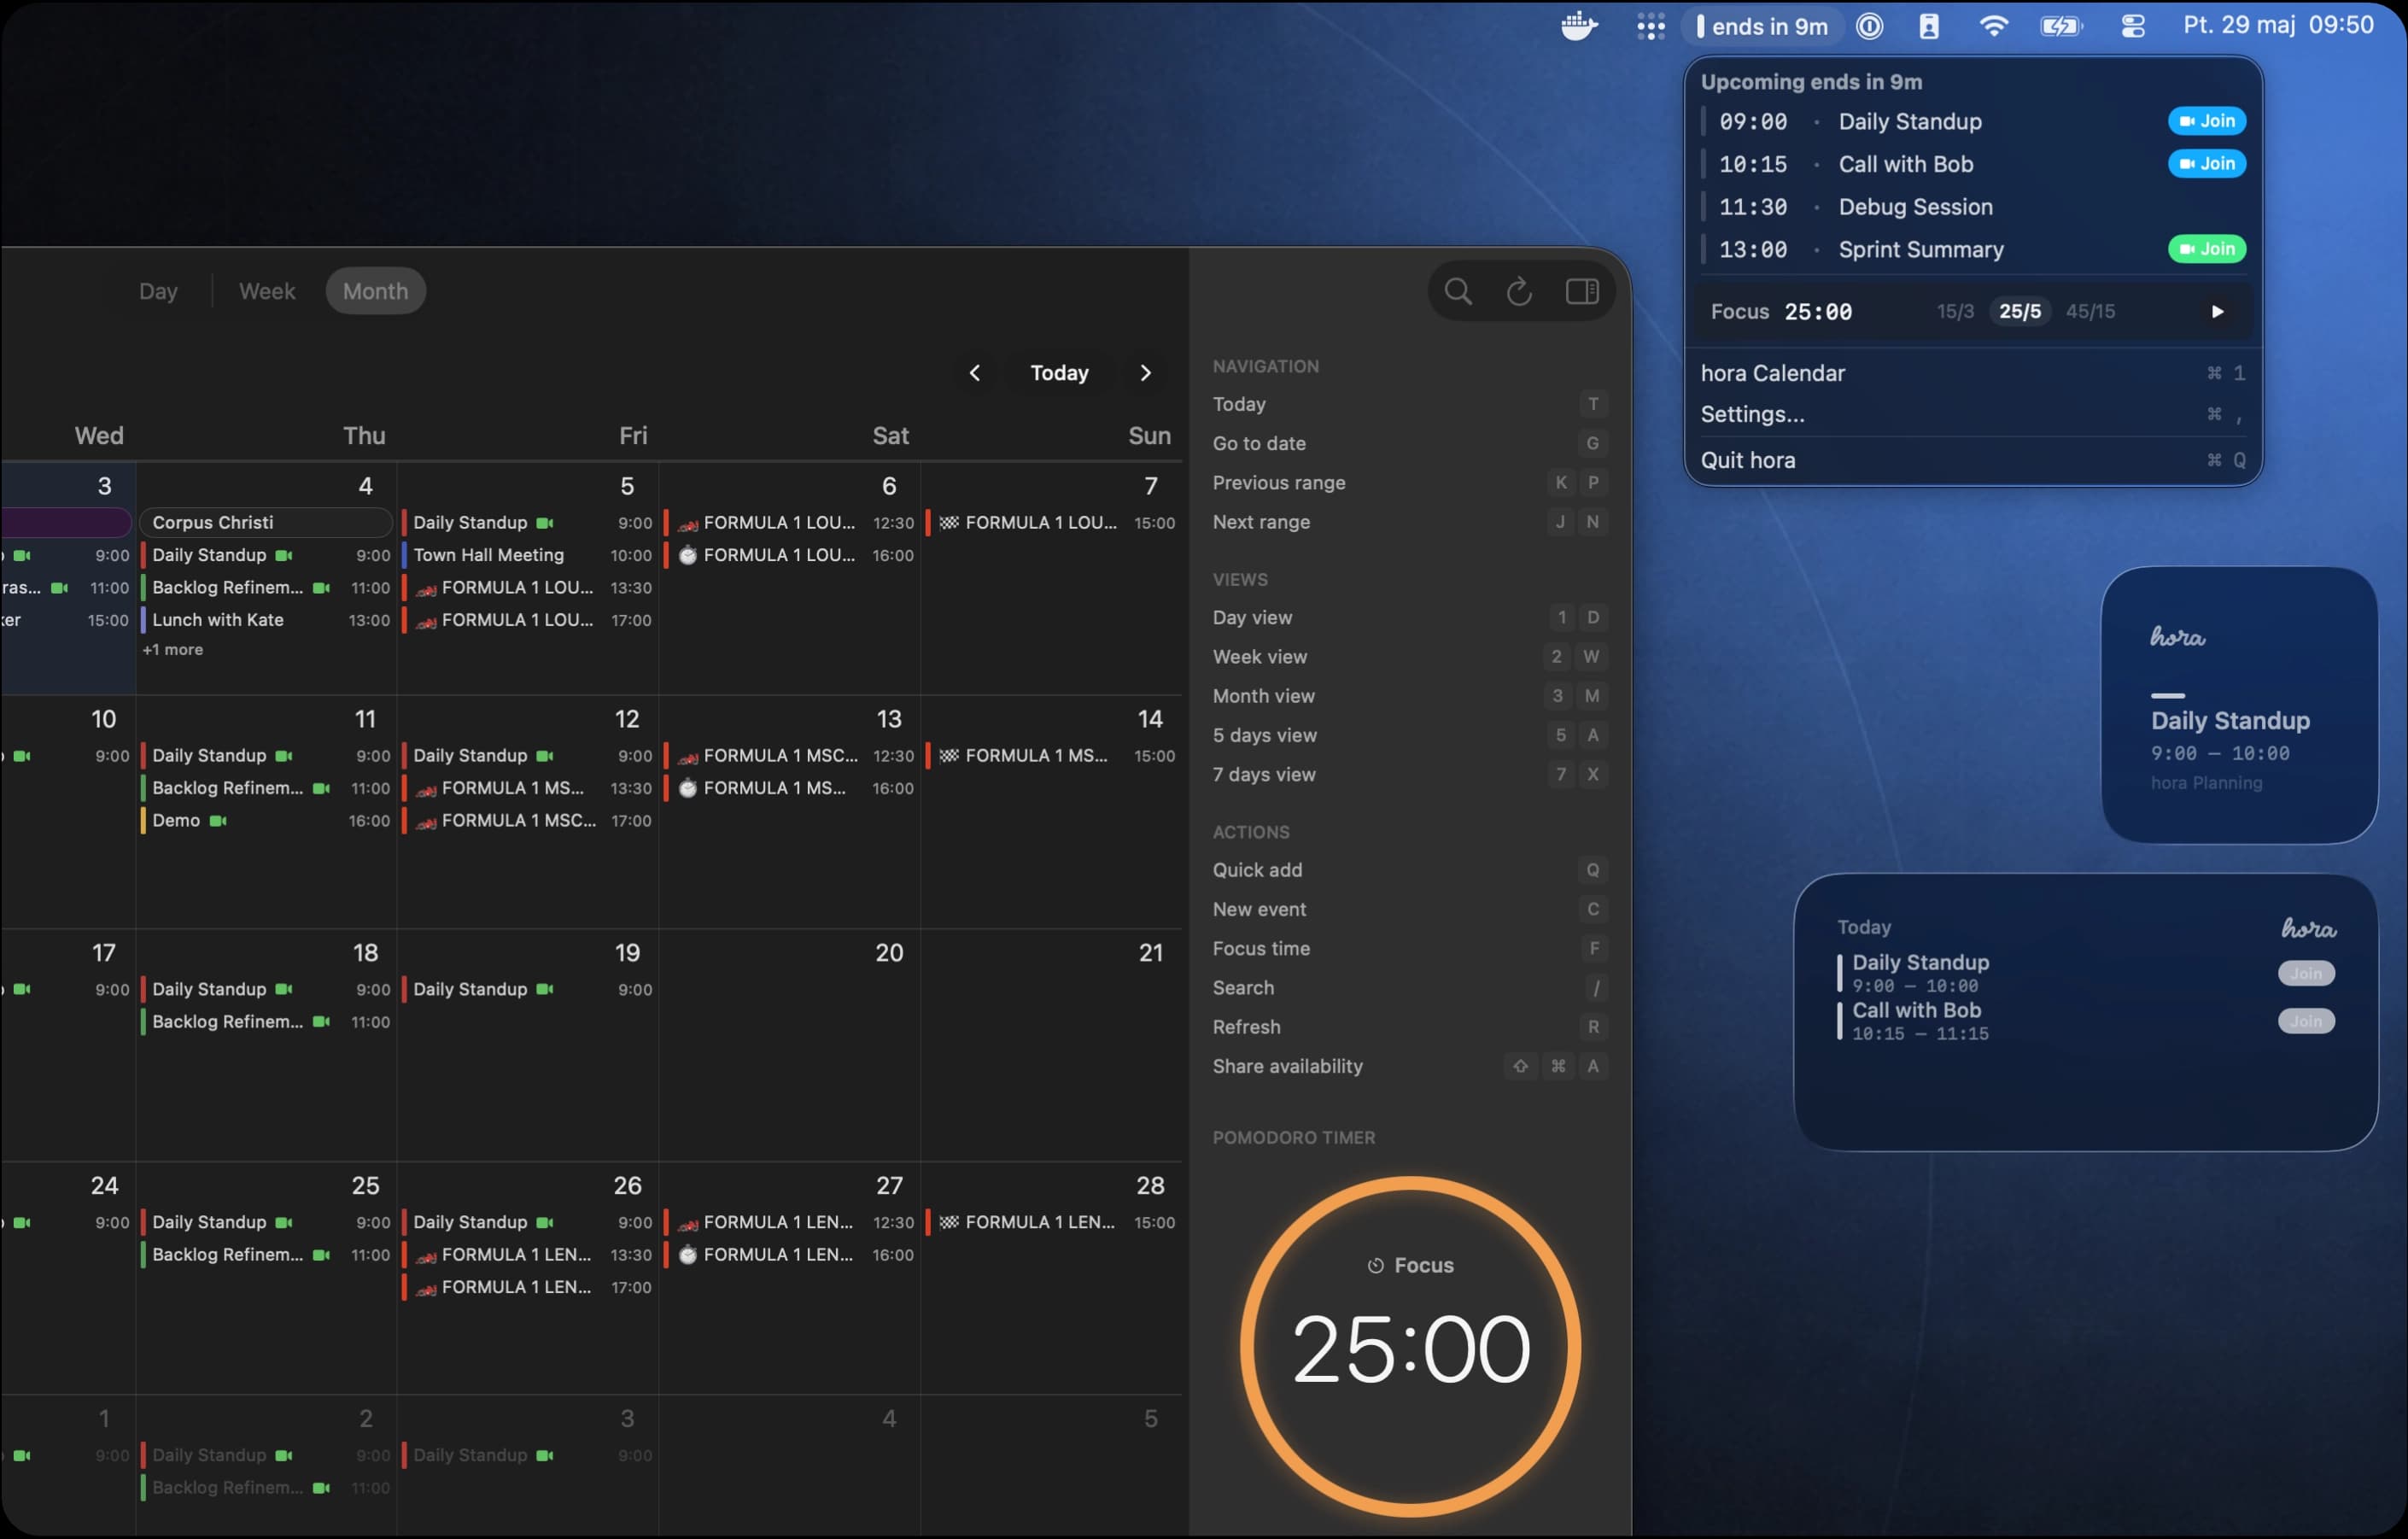Open Control Center icon in menu bar

point(2133,26)
